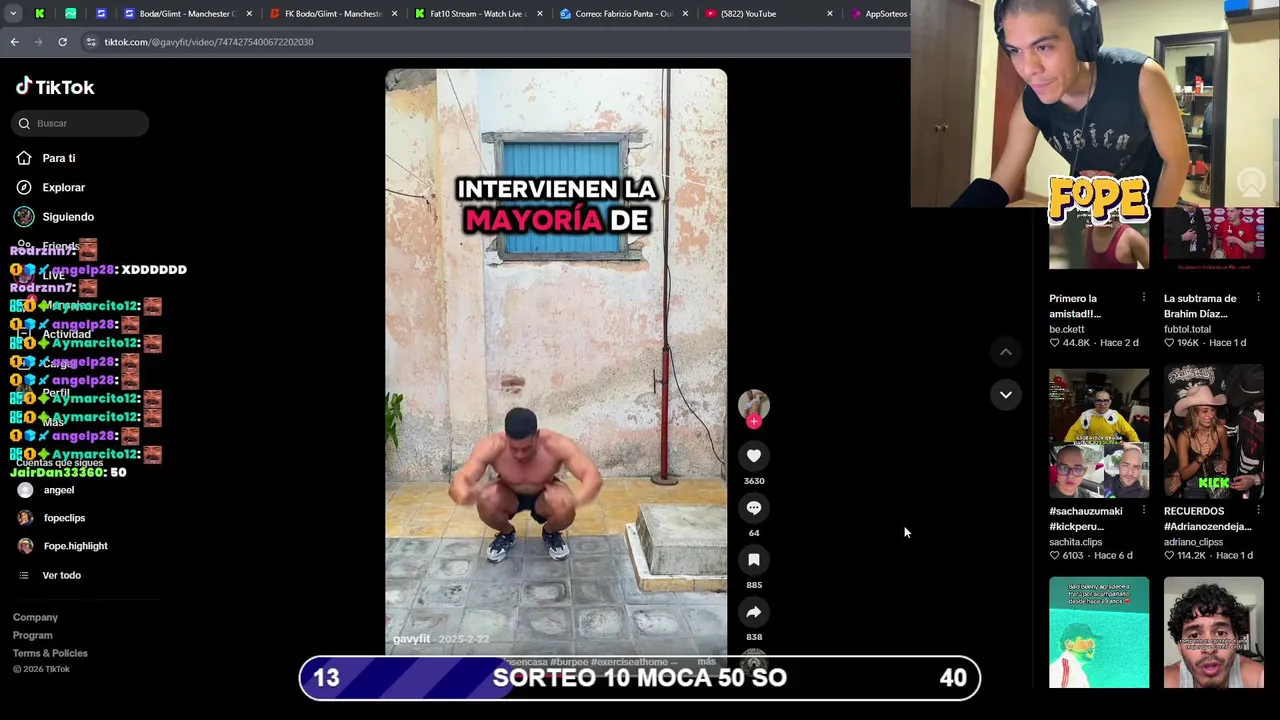Click the heart icon next to 196K
The image size is (1280, 720).
coord(1169,343)
